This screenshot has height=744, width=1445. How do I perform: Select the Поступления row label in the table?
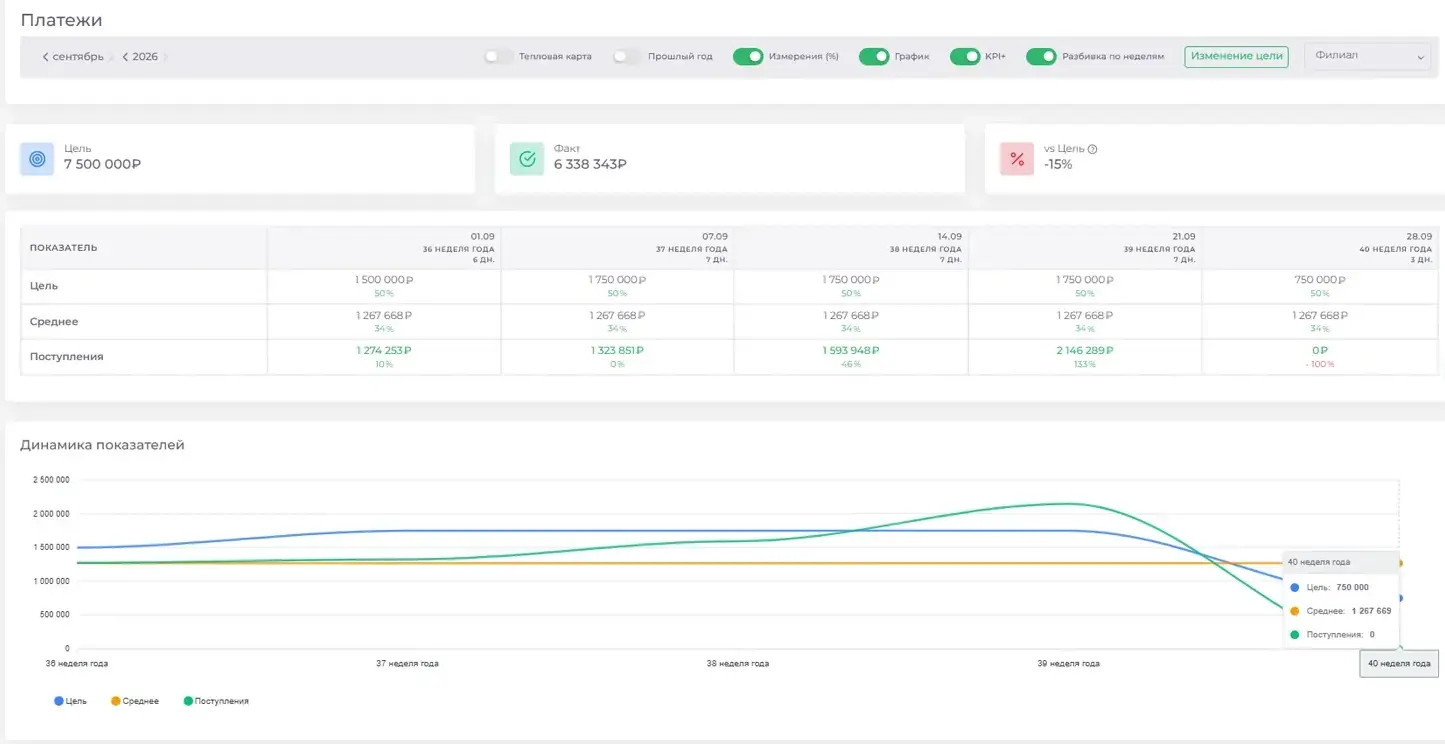tap(67, 357)
